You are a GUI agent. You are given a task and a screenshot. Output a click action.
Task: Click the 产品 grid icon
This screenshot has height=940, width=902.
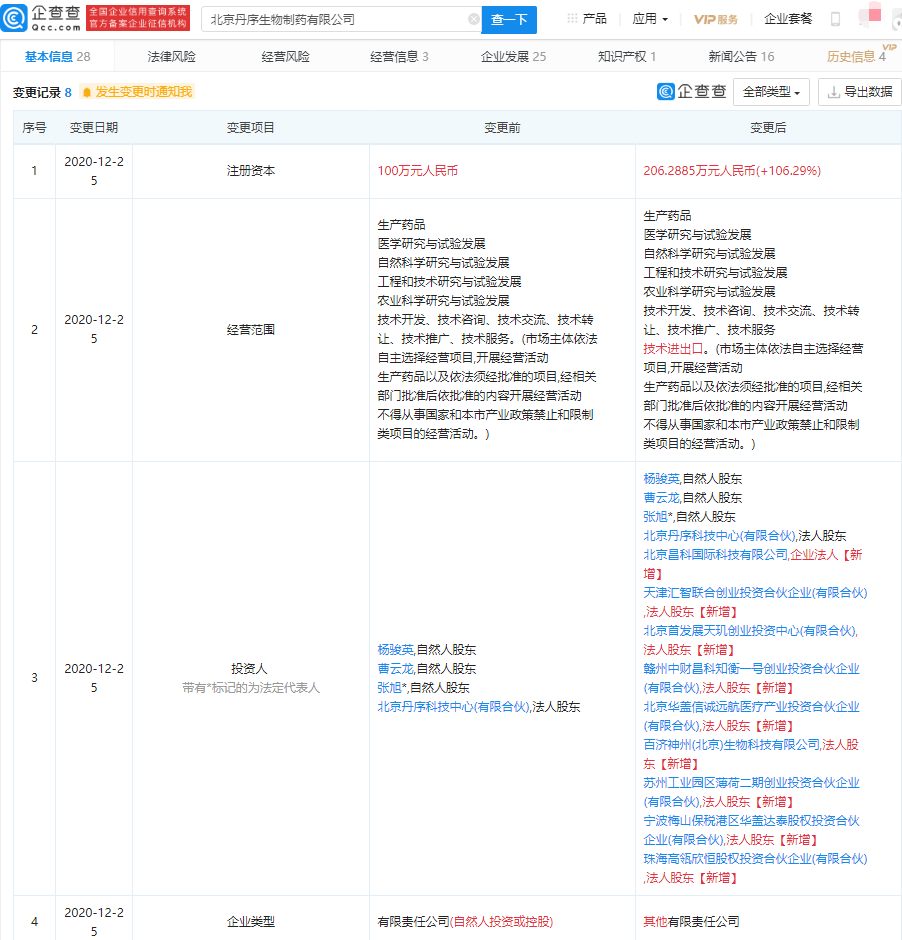pos(572,19)
